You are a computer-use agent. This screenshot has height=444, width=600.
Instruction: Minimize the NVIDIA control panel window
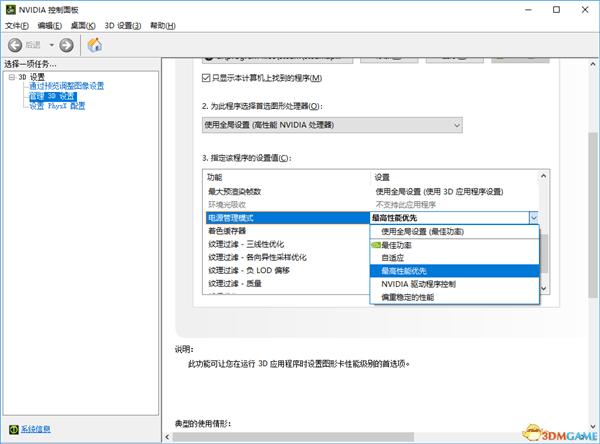click(x=528, y=10)
